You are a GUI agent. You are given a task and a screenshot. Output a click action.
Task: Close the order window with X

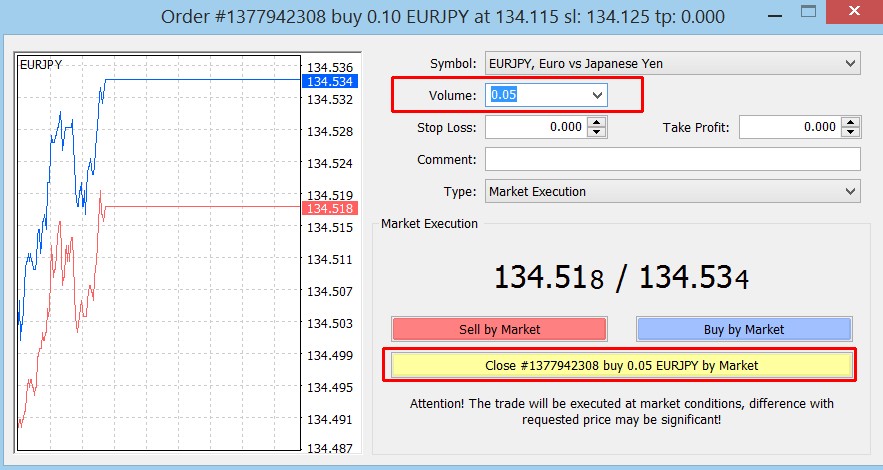click(x=855, y=11)
